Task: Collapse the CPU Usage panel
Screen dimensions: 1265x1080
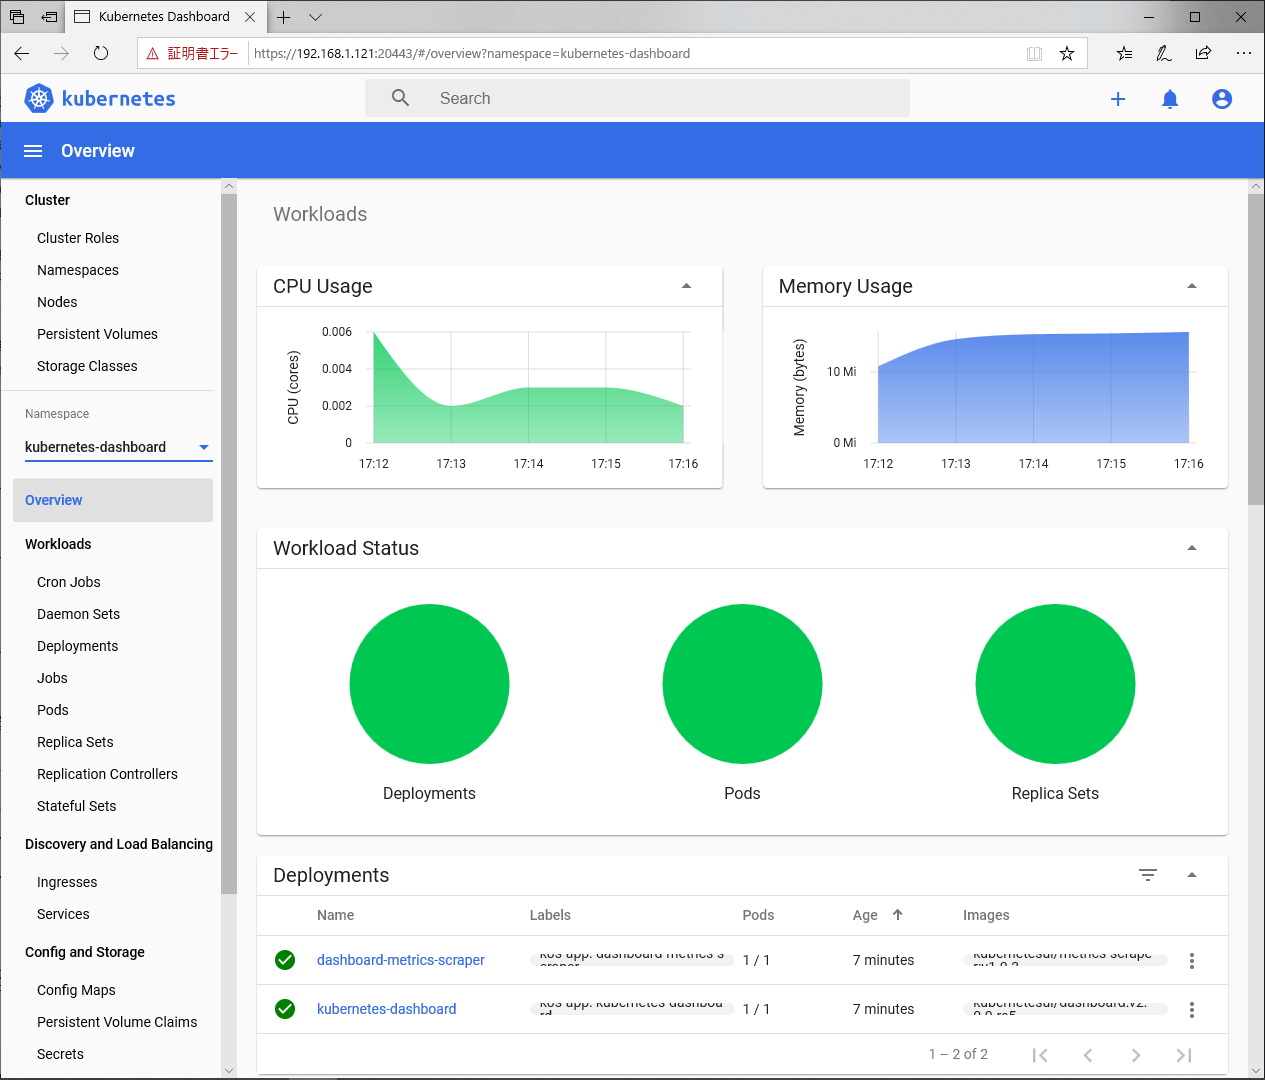Action: click(x=687, y=285)
